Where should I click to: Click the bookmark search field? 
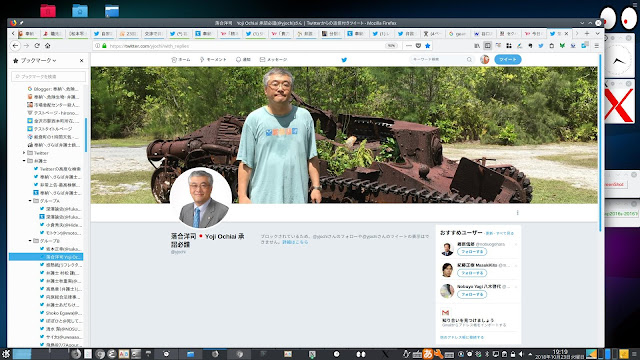click(x=49, y=76)
